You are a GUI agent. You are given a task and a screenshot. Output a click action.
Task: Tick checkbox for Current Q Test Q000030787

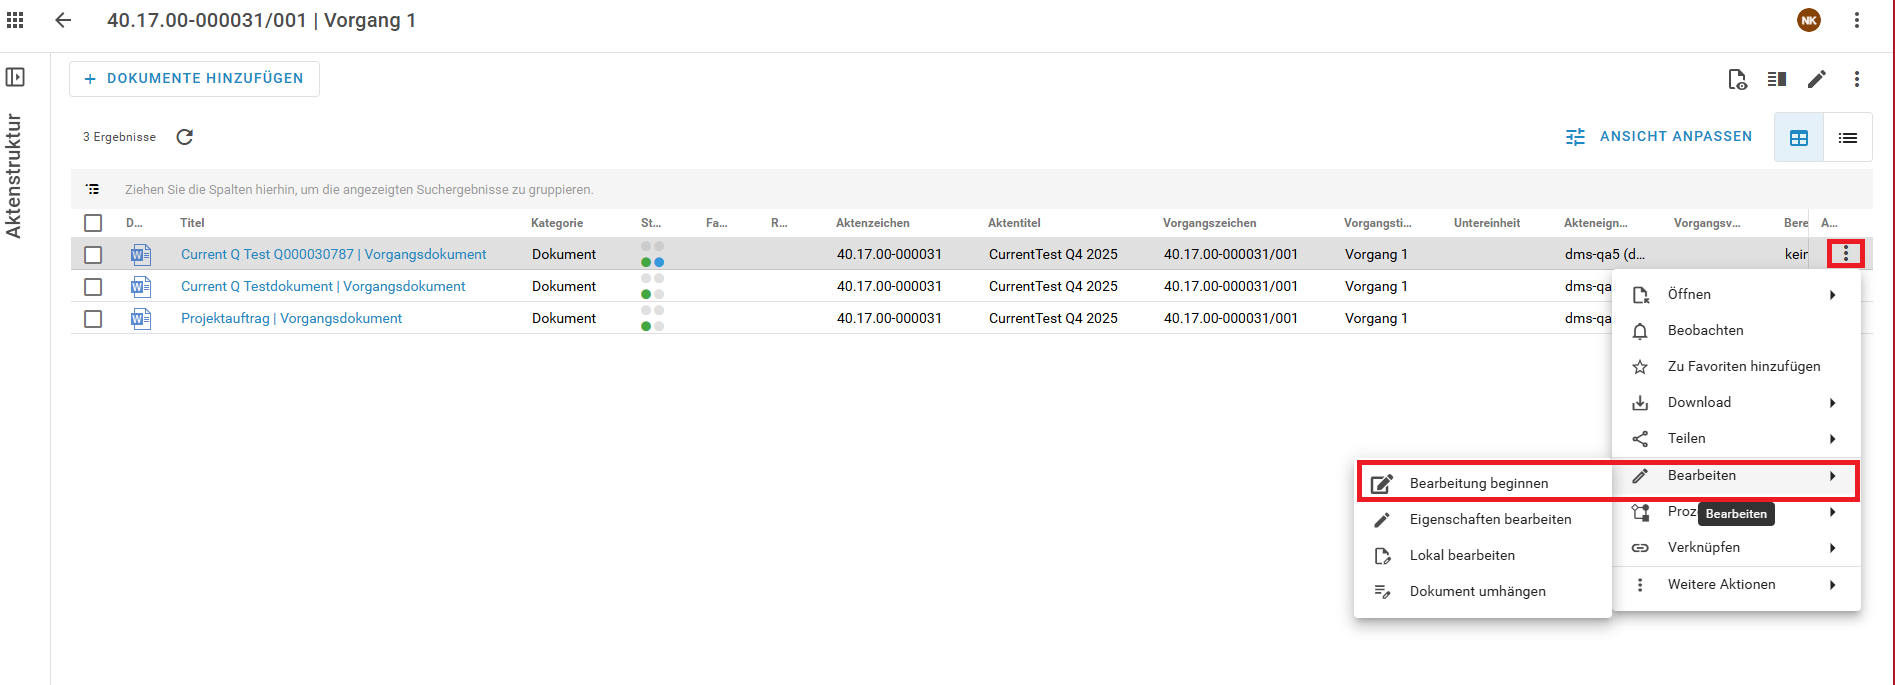93,255
